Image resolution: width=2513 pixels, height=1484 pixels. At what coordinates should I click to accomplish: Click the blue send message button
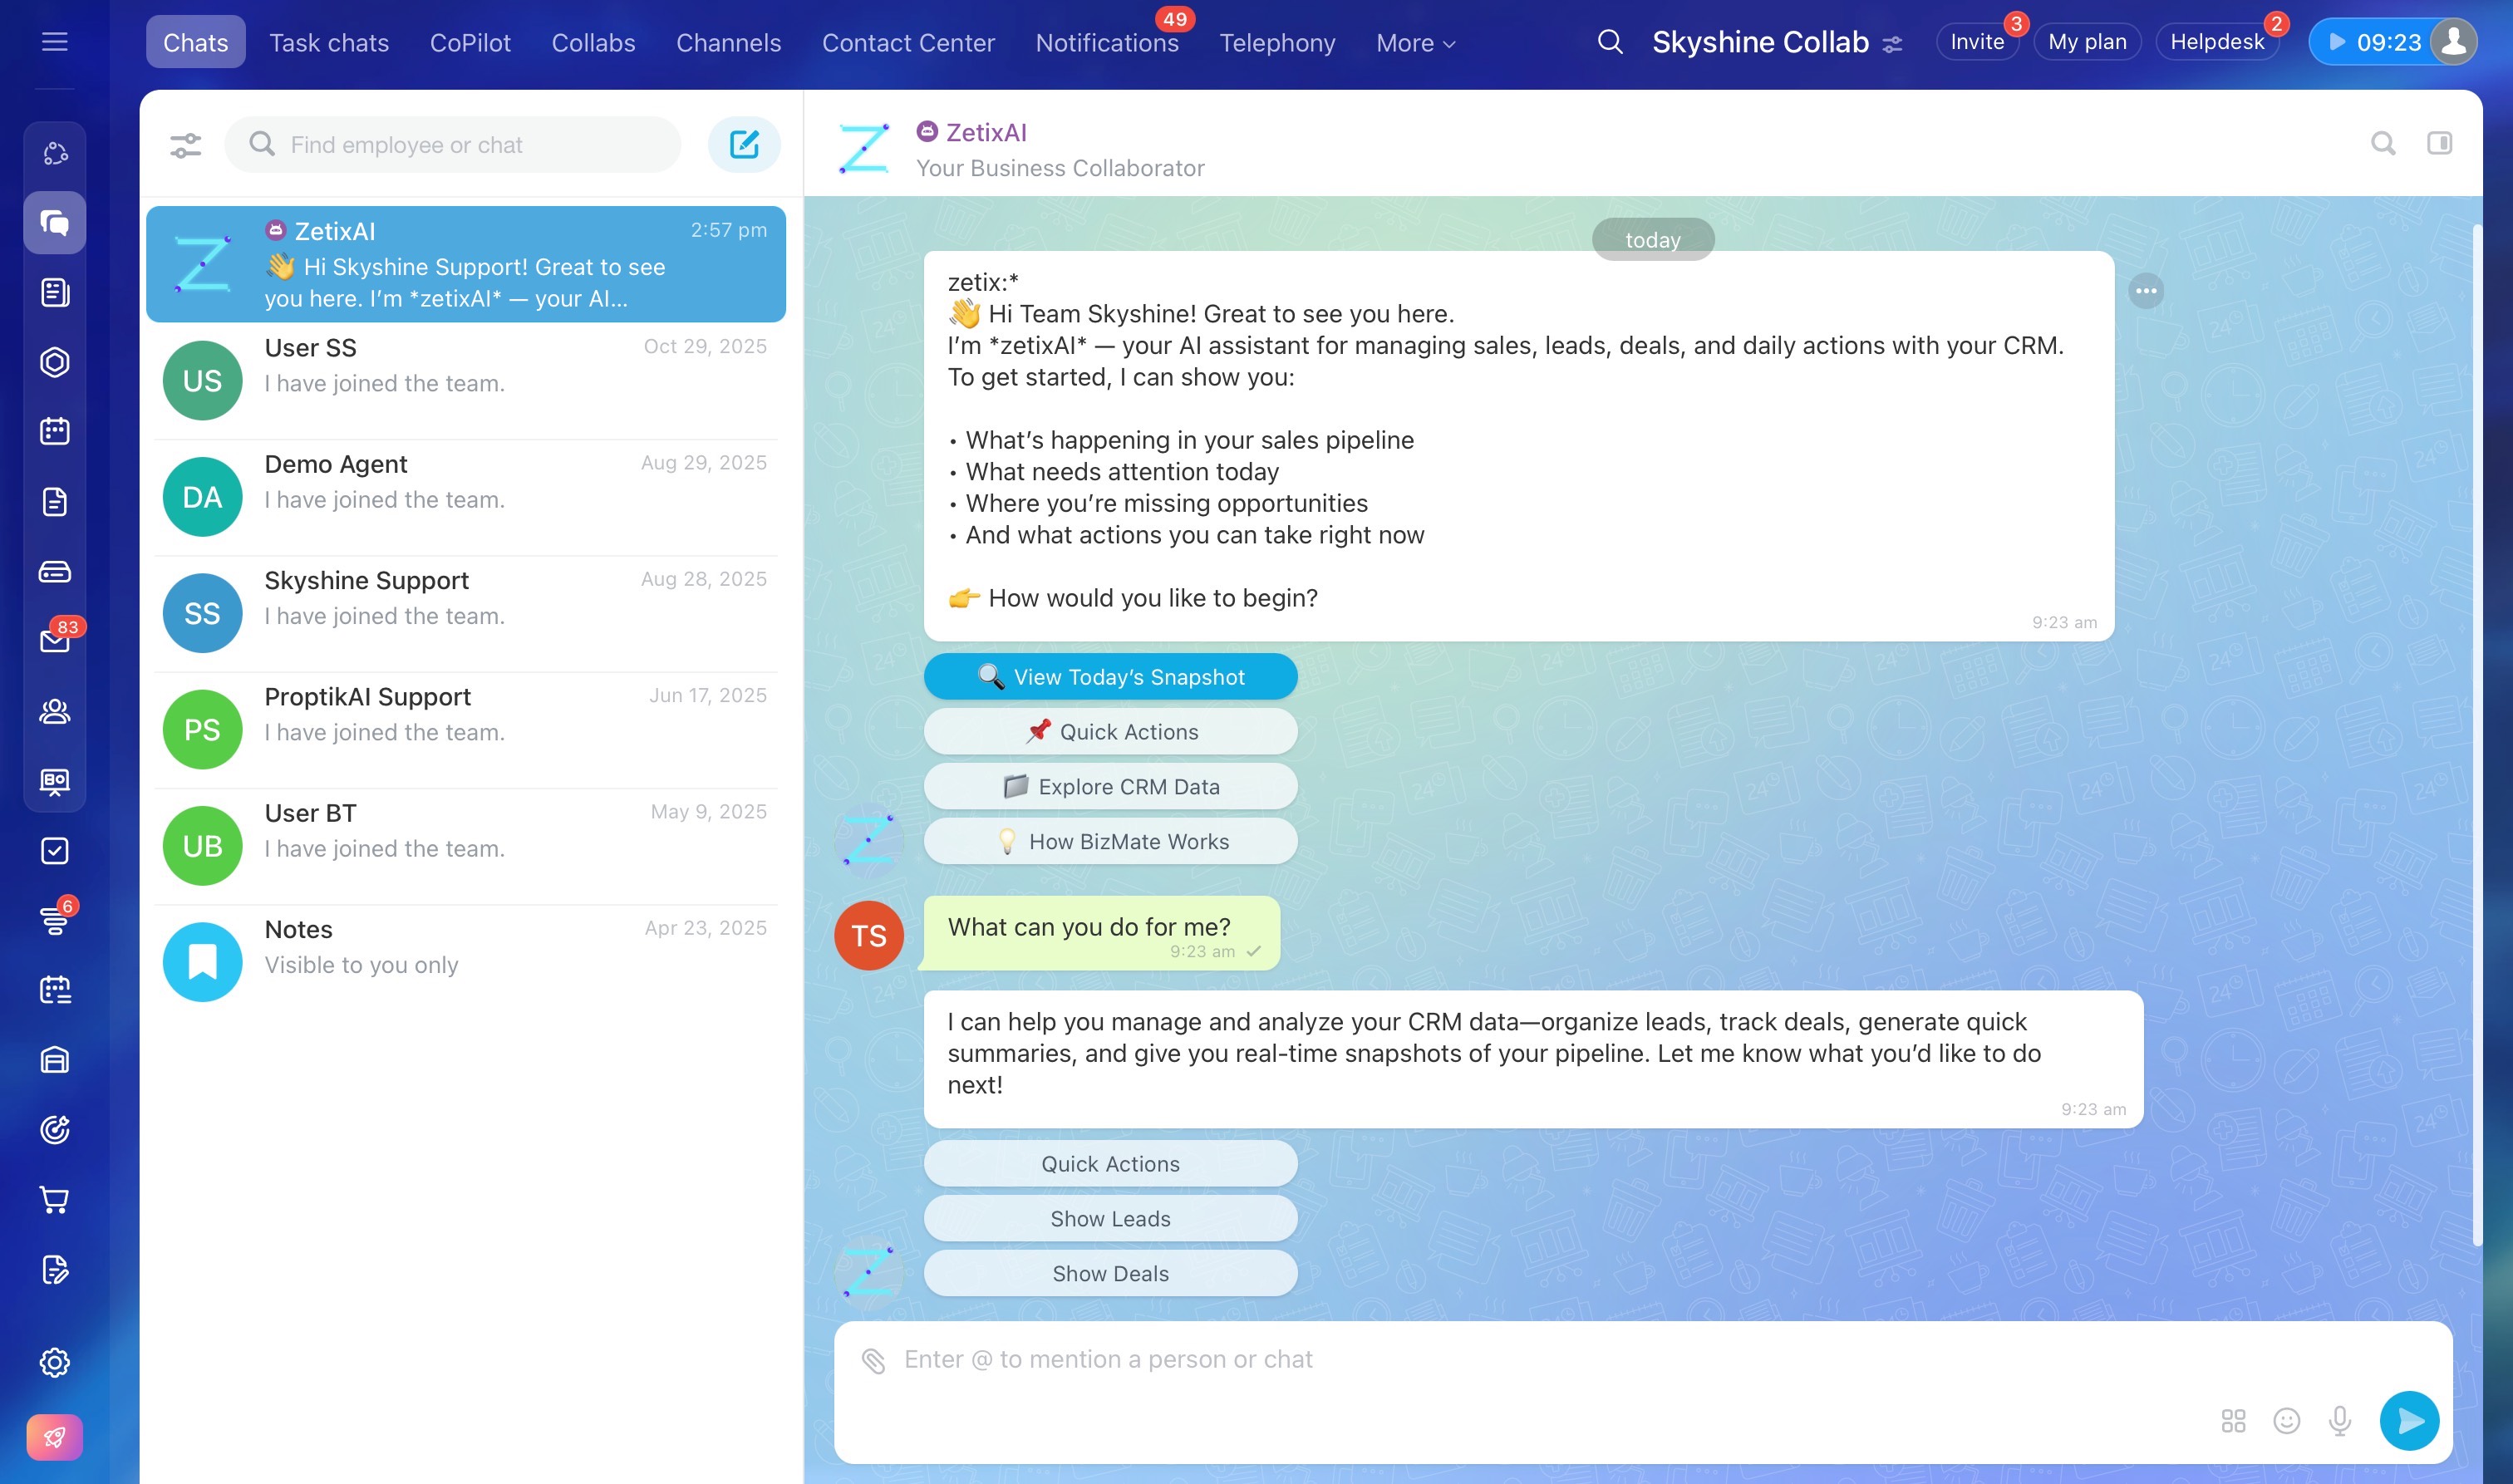[2409, 1420]
